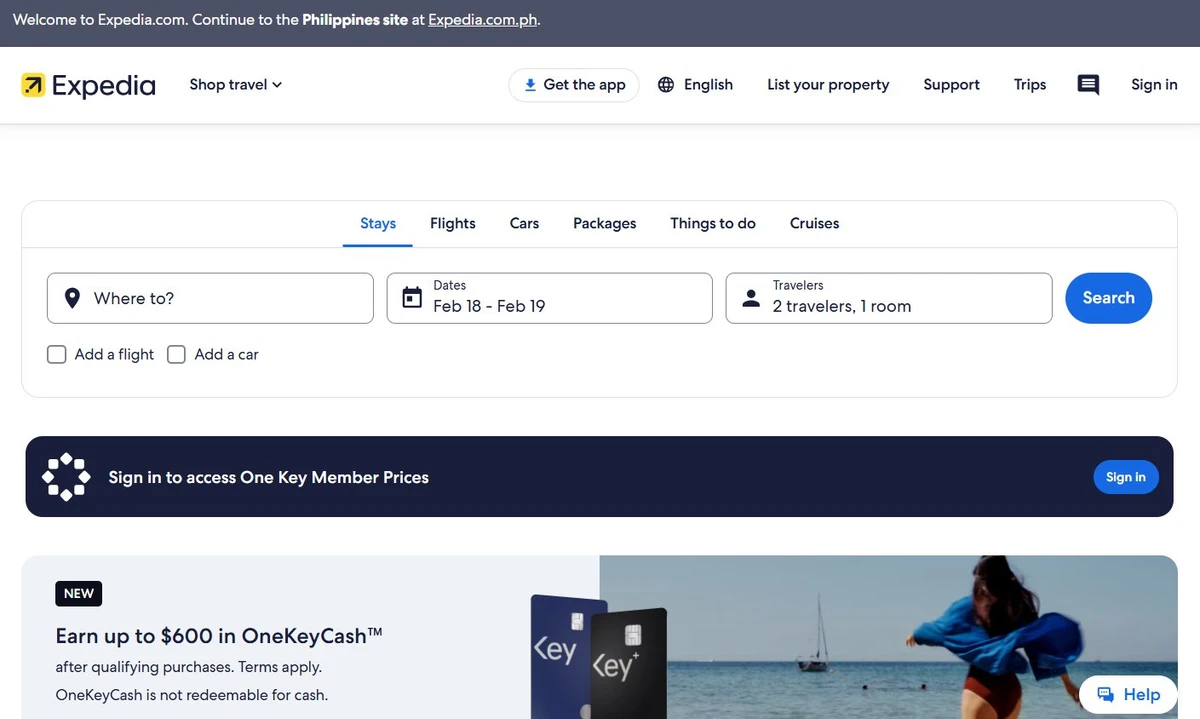Click the location pin icon
The image size is (1200, 719).
point(72,298)
